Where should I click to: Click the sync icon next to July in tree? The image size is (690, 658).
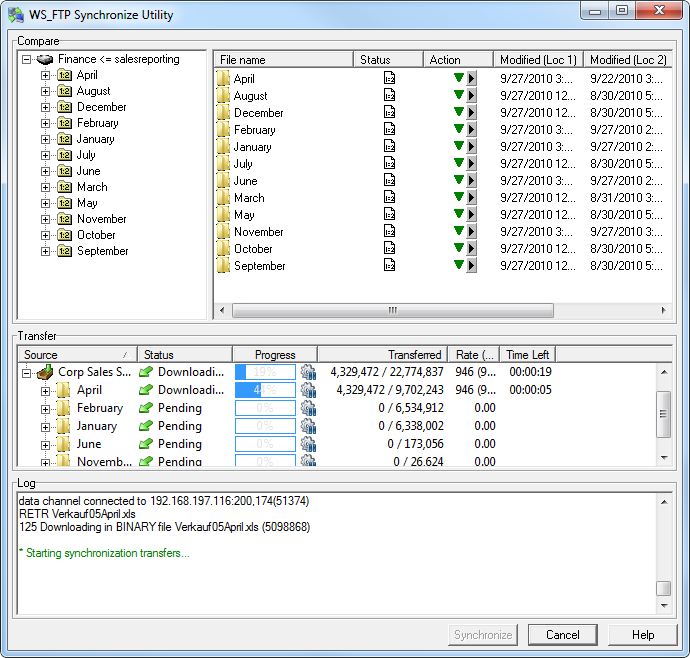coord(65,155)
